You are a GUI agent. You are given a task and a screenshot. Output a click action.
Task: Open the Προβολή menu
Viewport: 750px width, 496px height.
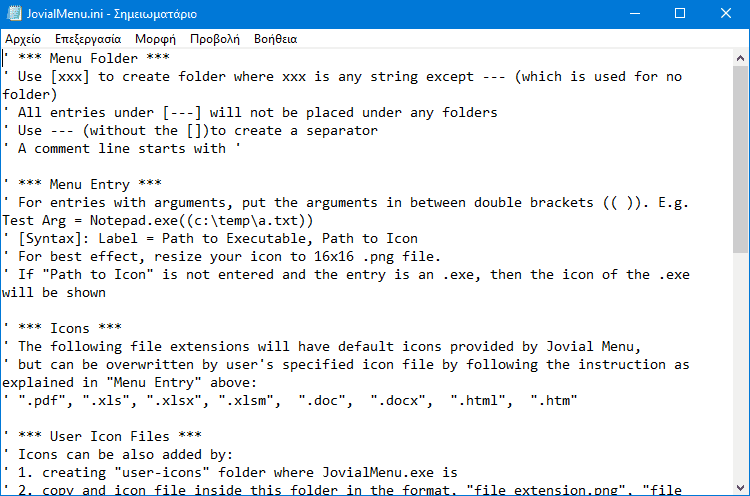pos(215,39)
